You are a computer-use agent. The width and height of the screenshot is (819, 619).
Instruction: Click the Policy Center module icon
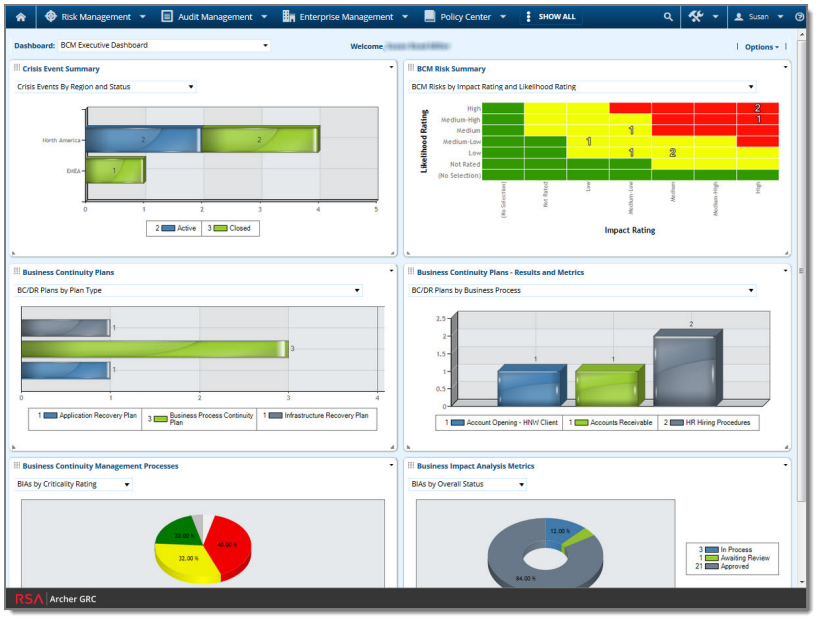[429, 16]
